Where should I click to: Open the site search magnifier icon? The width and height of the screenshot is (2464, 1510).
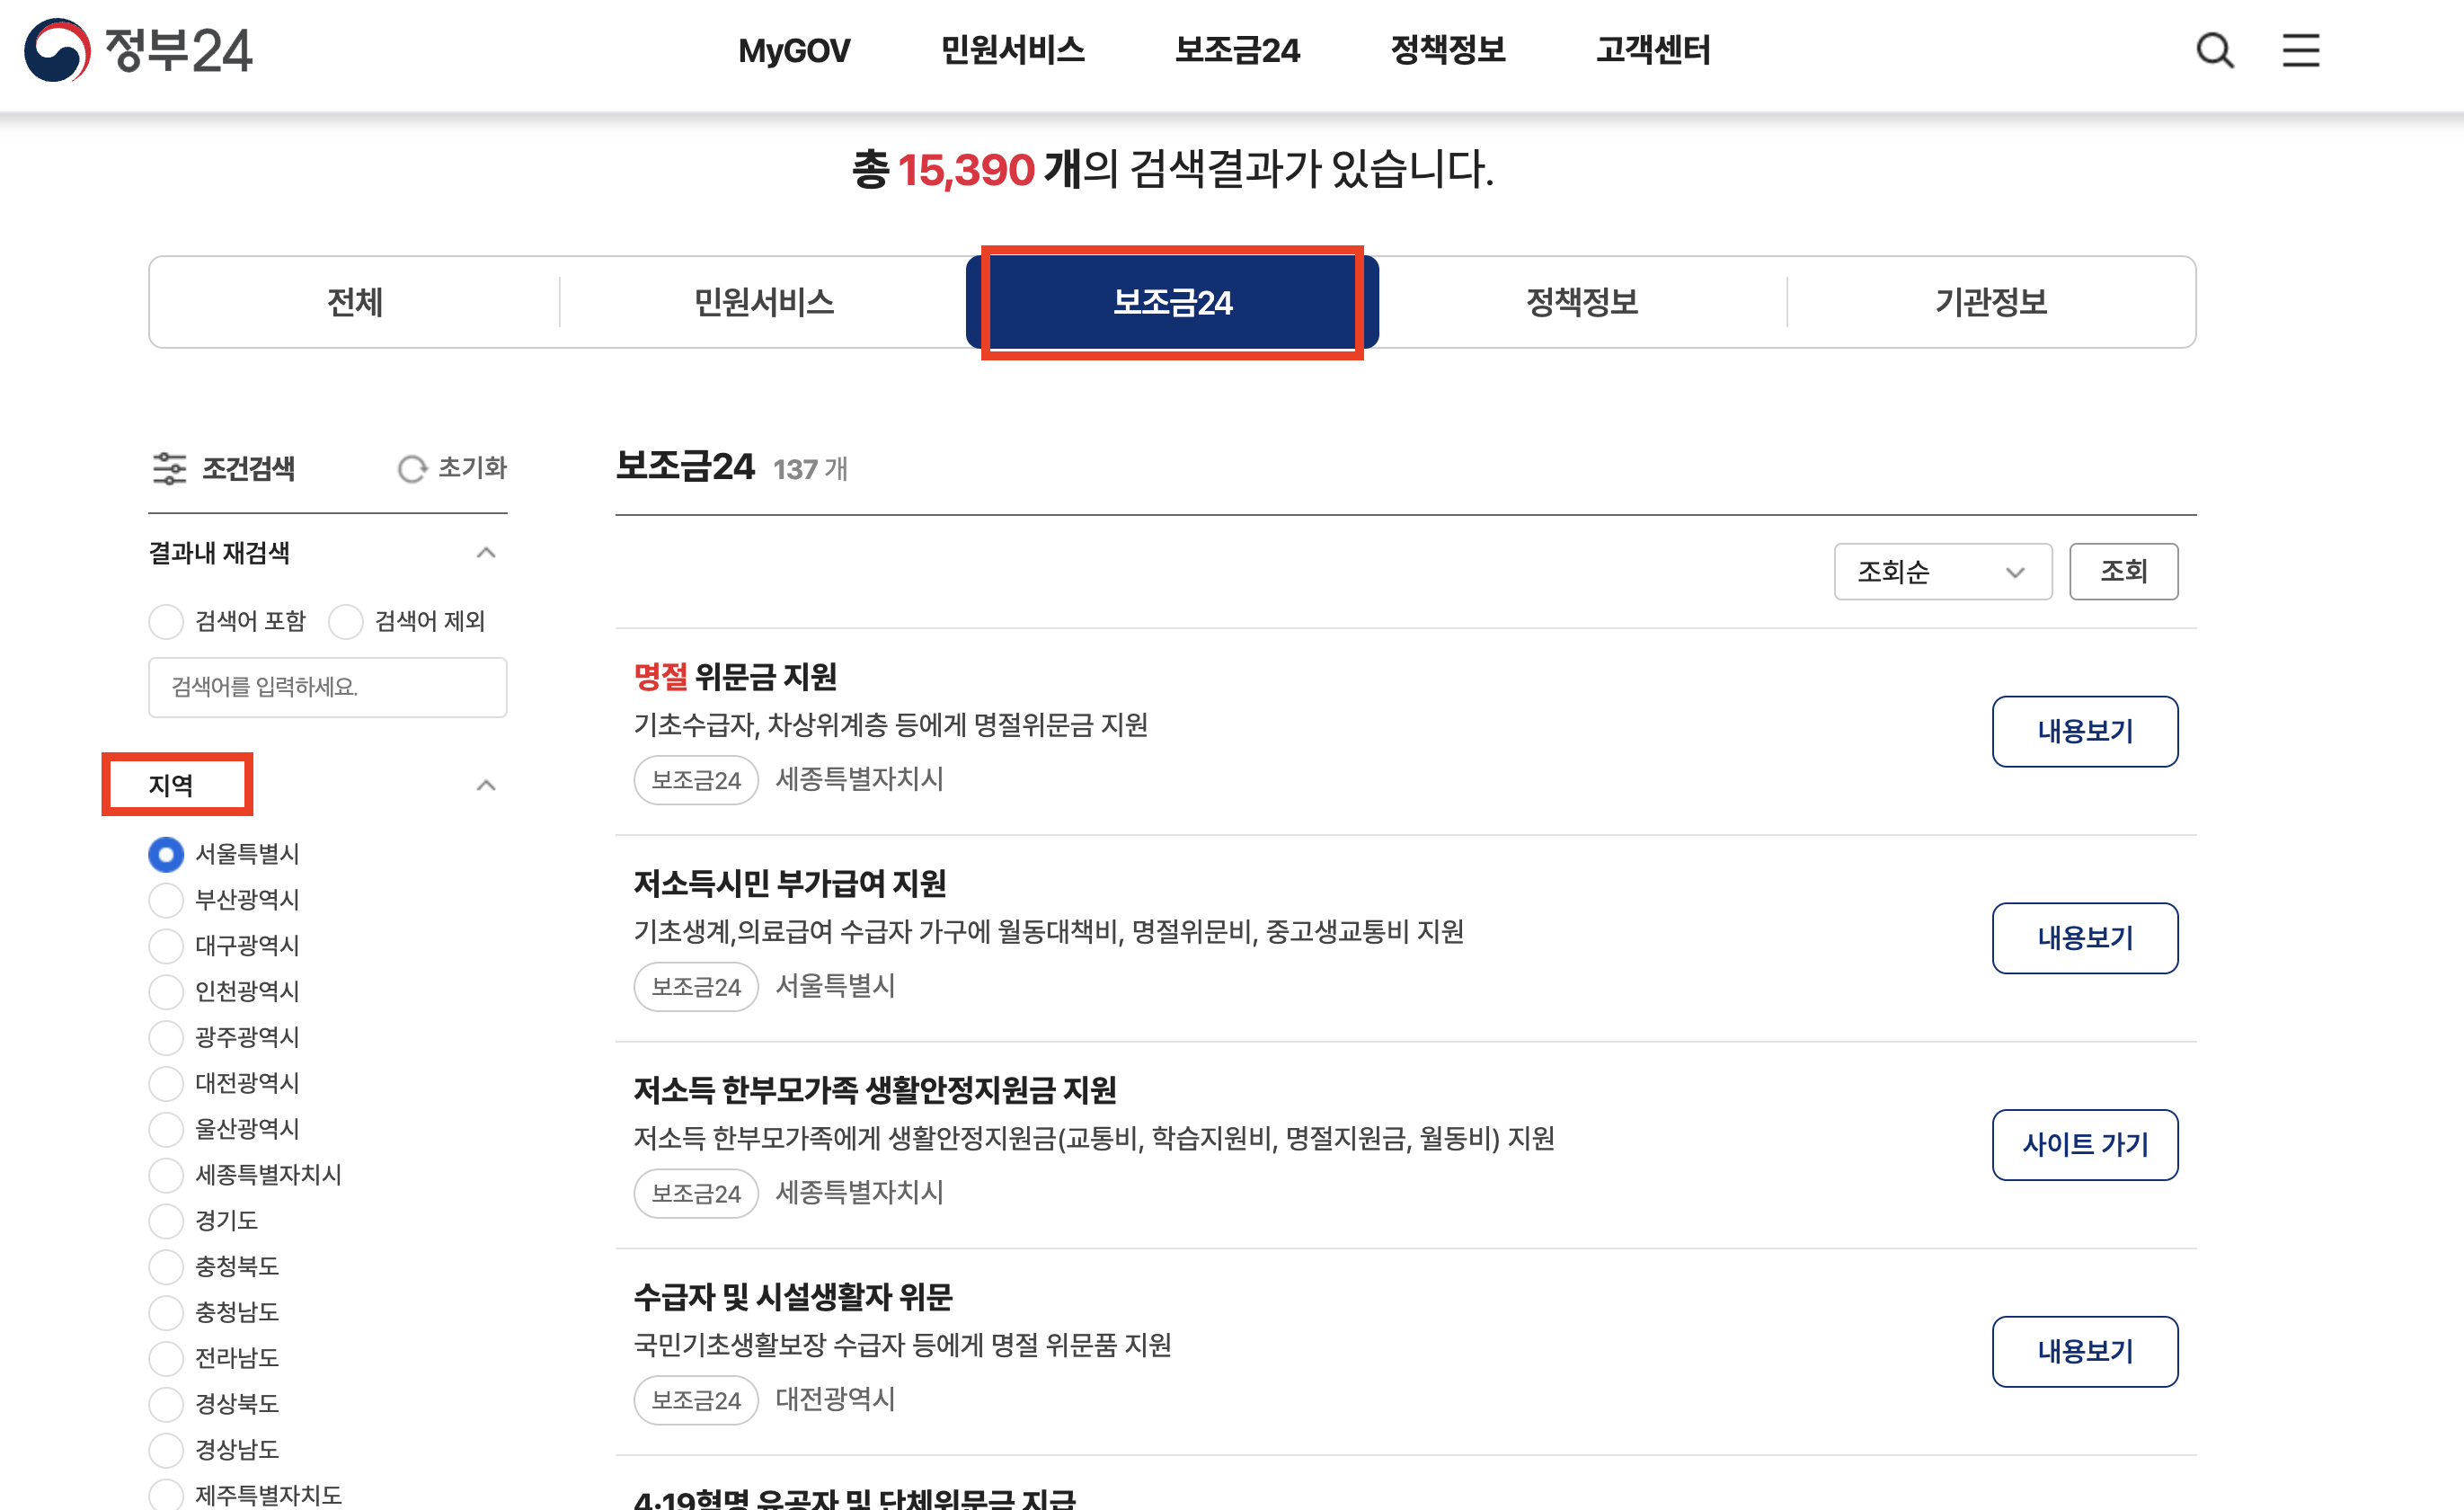(2216, 52)
